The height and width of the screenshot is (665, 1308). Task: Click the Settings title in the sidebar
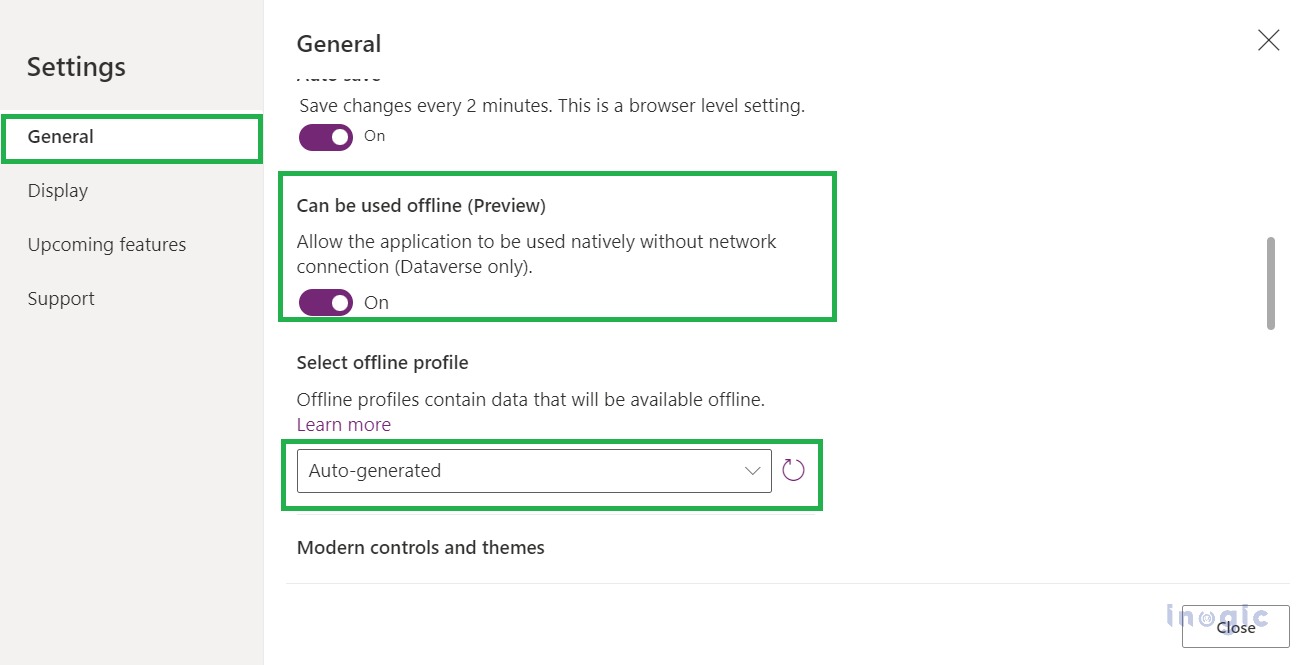[76, 67]
